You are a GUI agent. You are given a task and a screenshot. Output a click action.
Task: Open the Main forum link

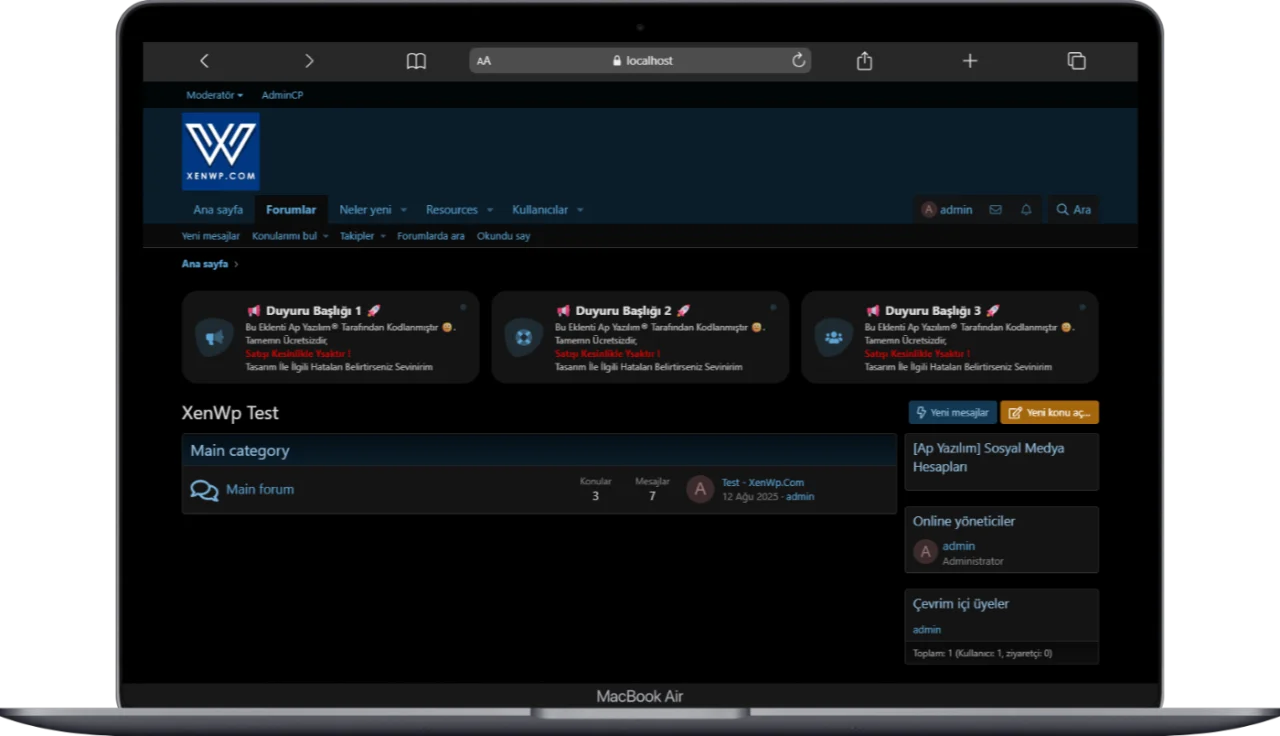click(x=260, y=489)
